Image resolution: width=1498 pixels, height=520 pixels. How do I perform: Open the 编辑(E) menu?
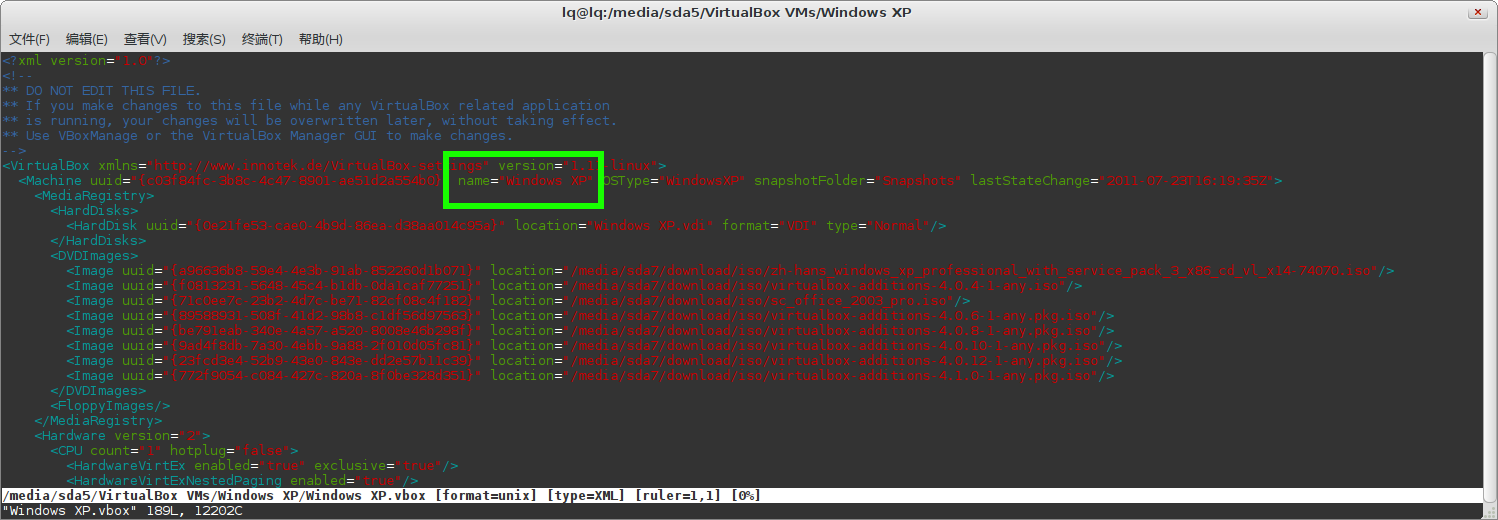coord(86,39)
